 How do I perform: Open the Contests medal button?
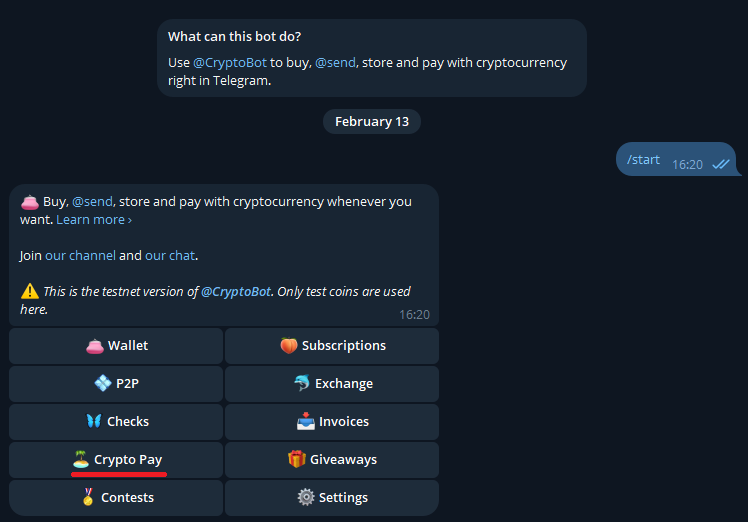pyautogui.click(x=116, y=498)
